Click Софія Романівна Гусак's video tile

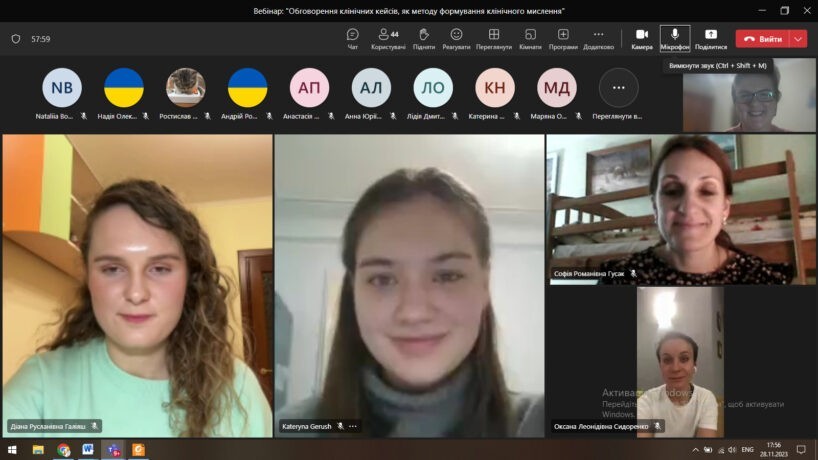click(x=680, y=208)
